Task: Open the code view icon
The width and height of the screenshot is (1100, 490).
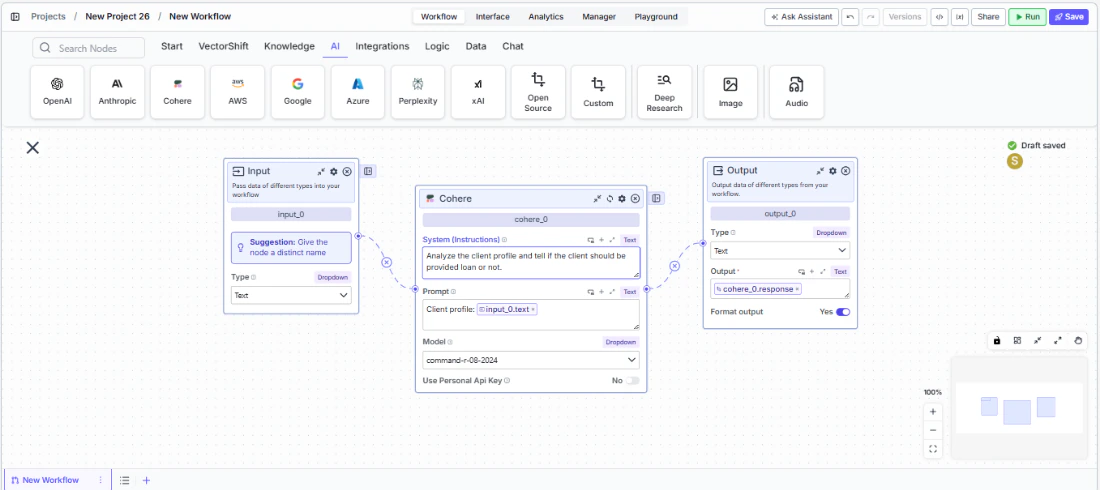Action: 939,17
